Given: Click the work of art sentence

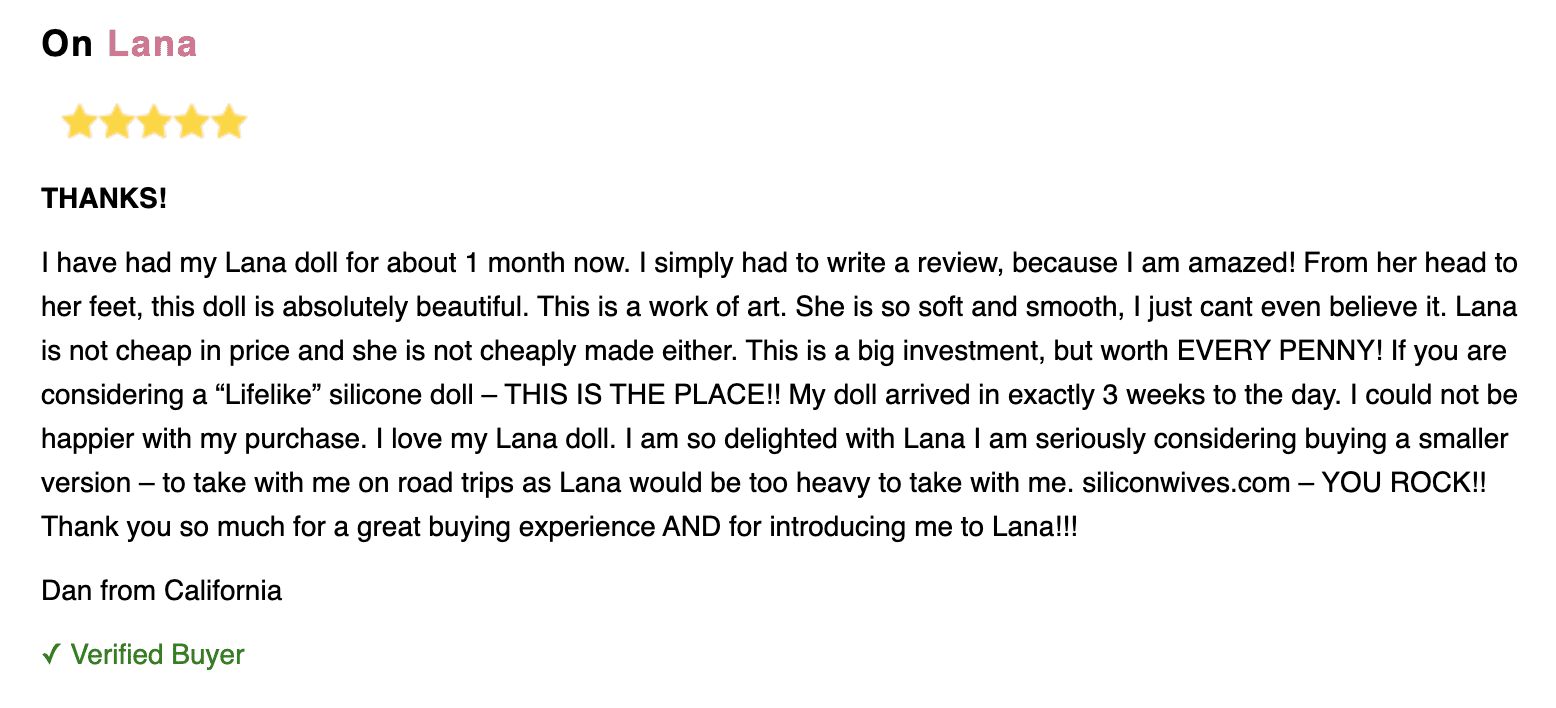Looking at the screenshot, I should click(663, 308).
